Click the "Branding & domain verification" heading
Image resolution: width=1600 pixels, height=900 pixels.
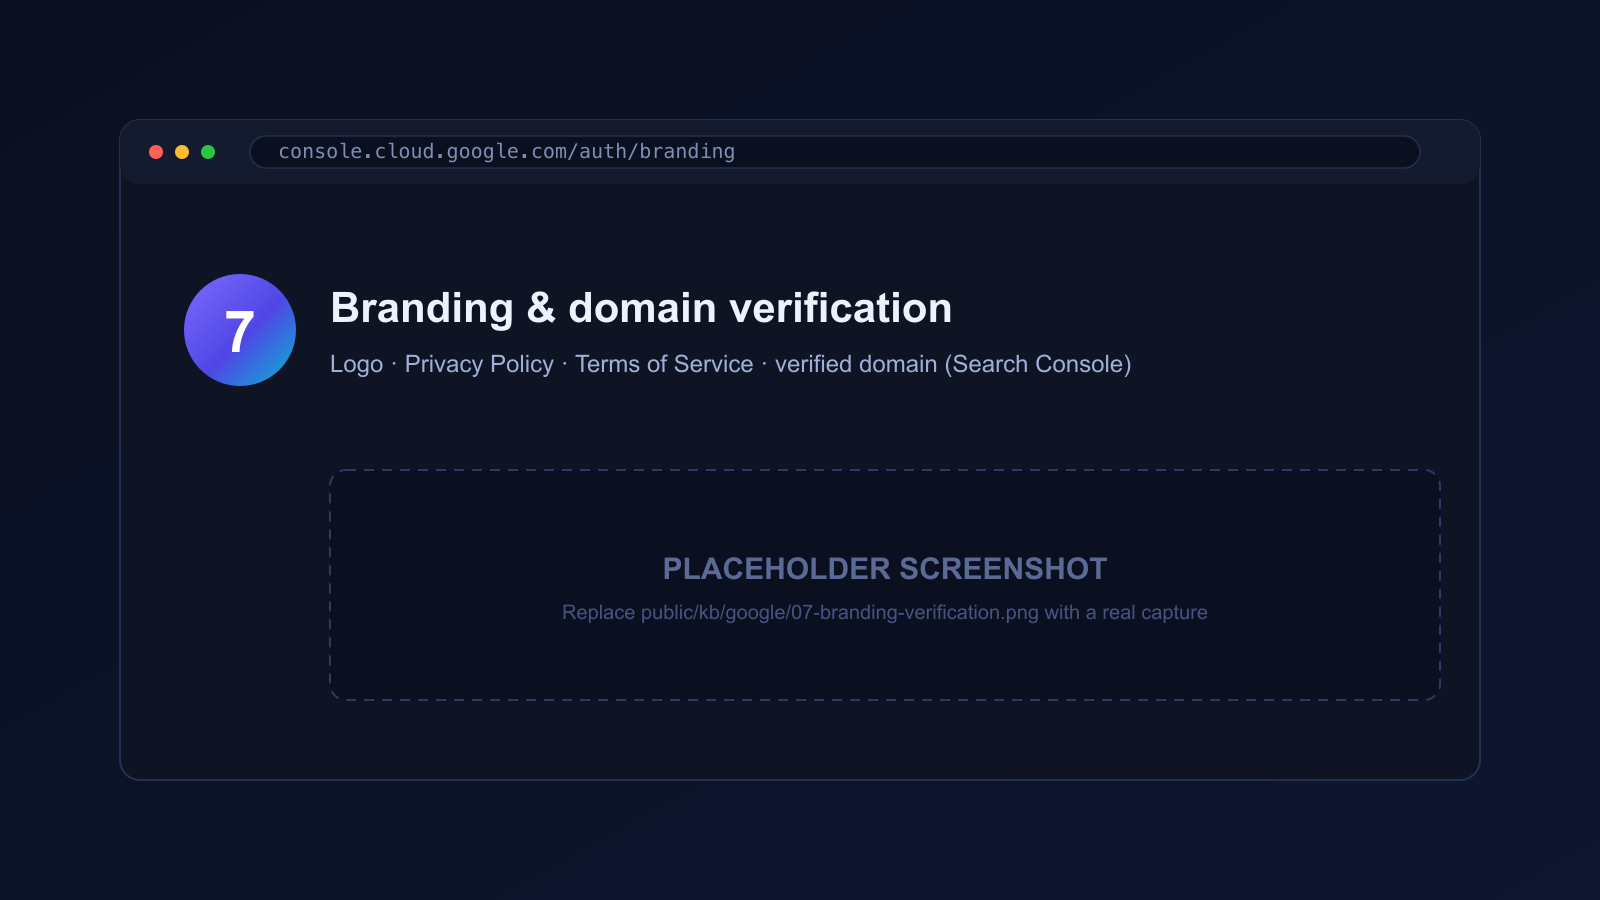641,308
